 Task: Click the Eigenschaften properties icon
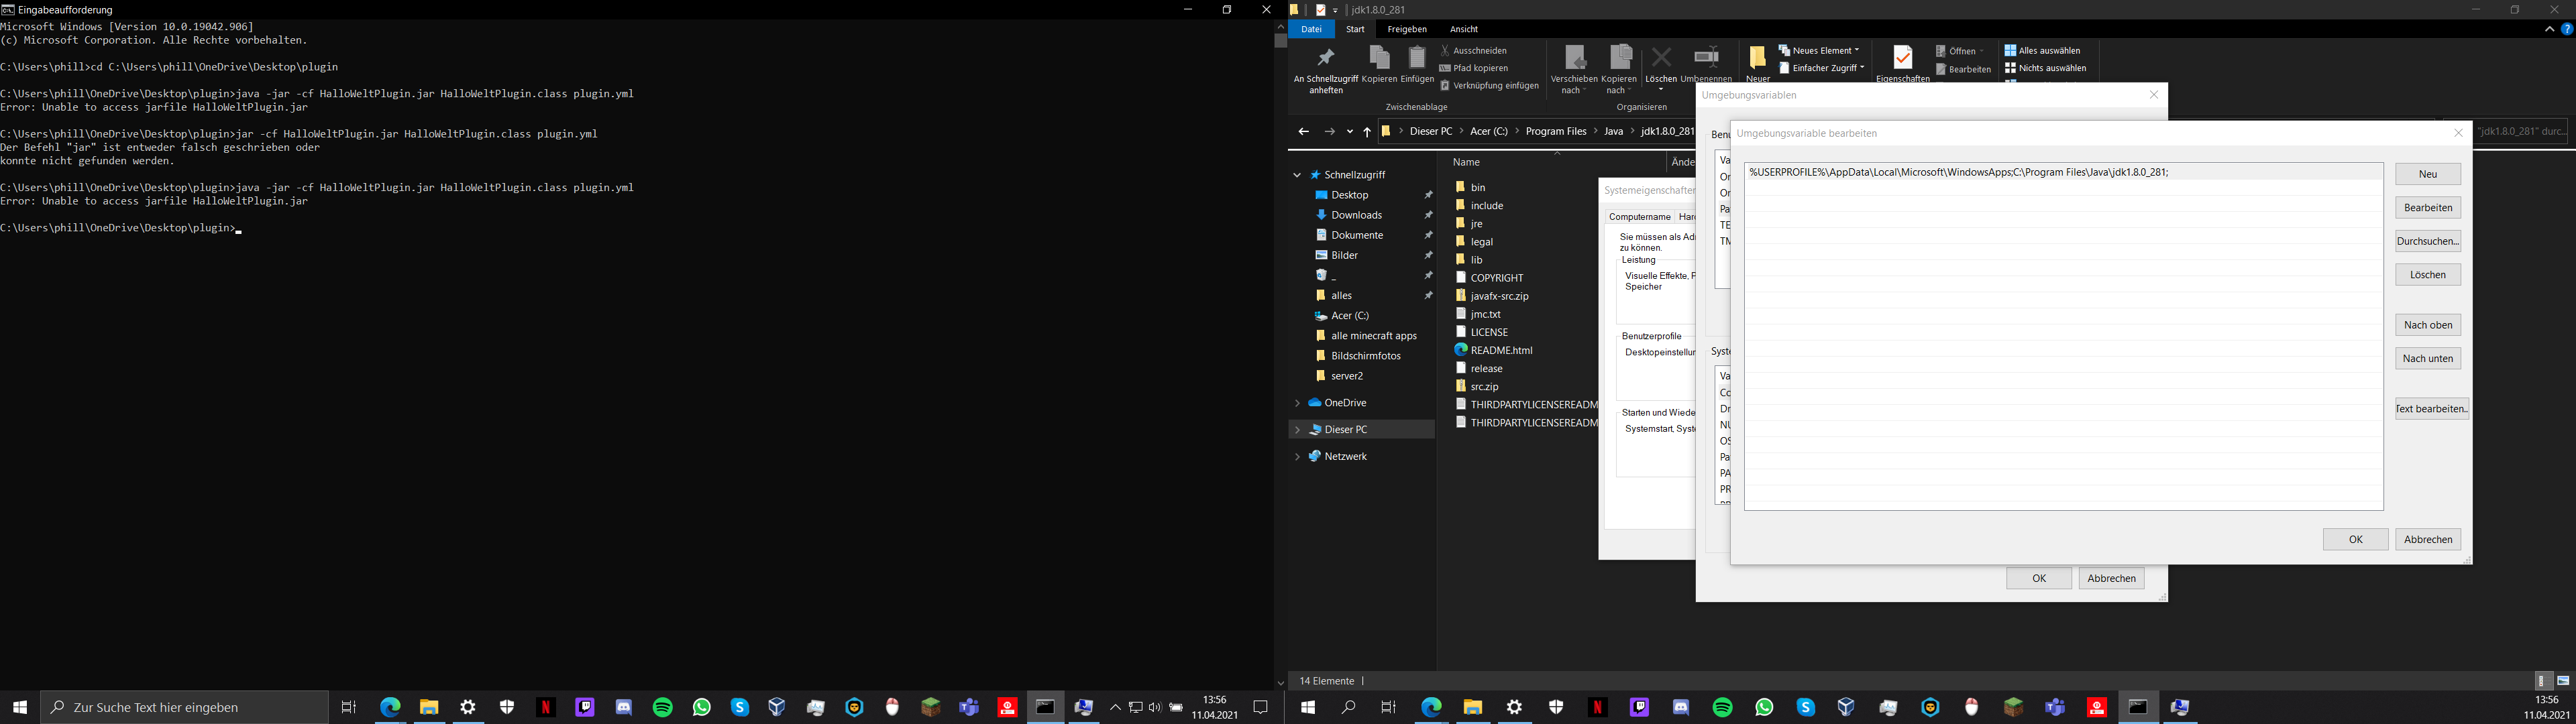[x=1902, y=58]
